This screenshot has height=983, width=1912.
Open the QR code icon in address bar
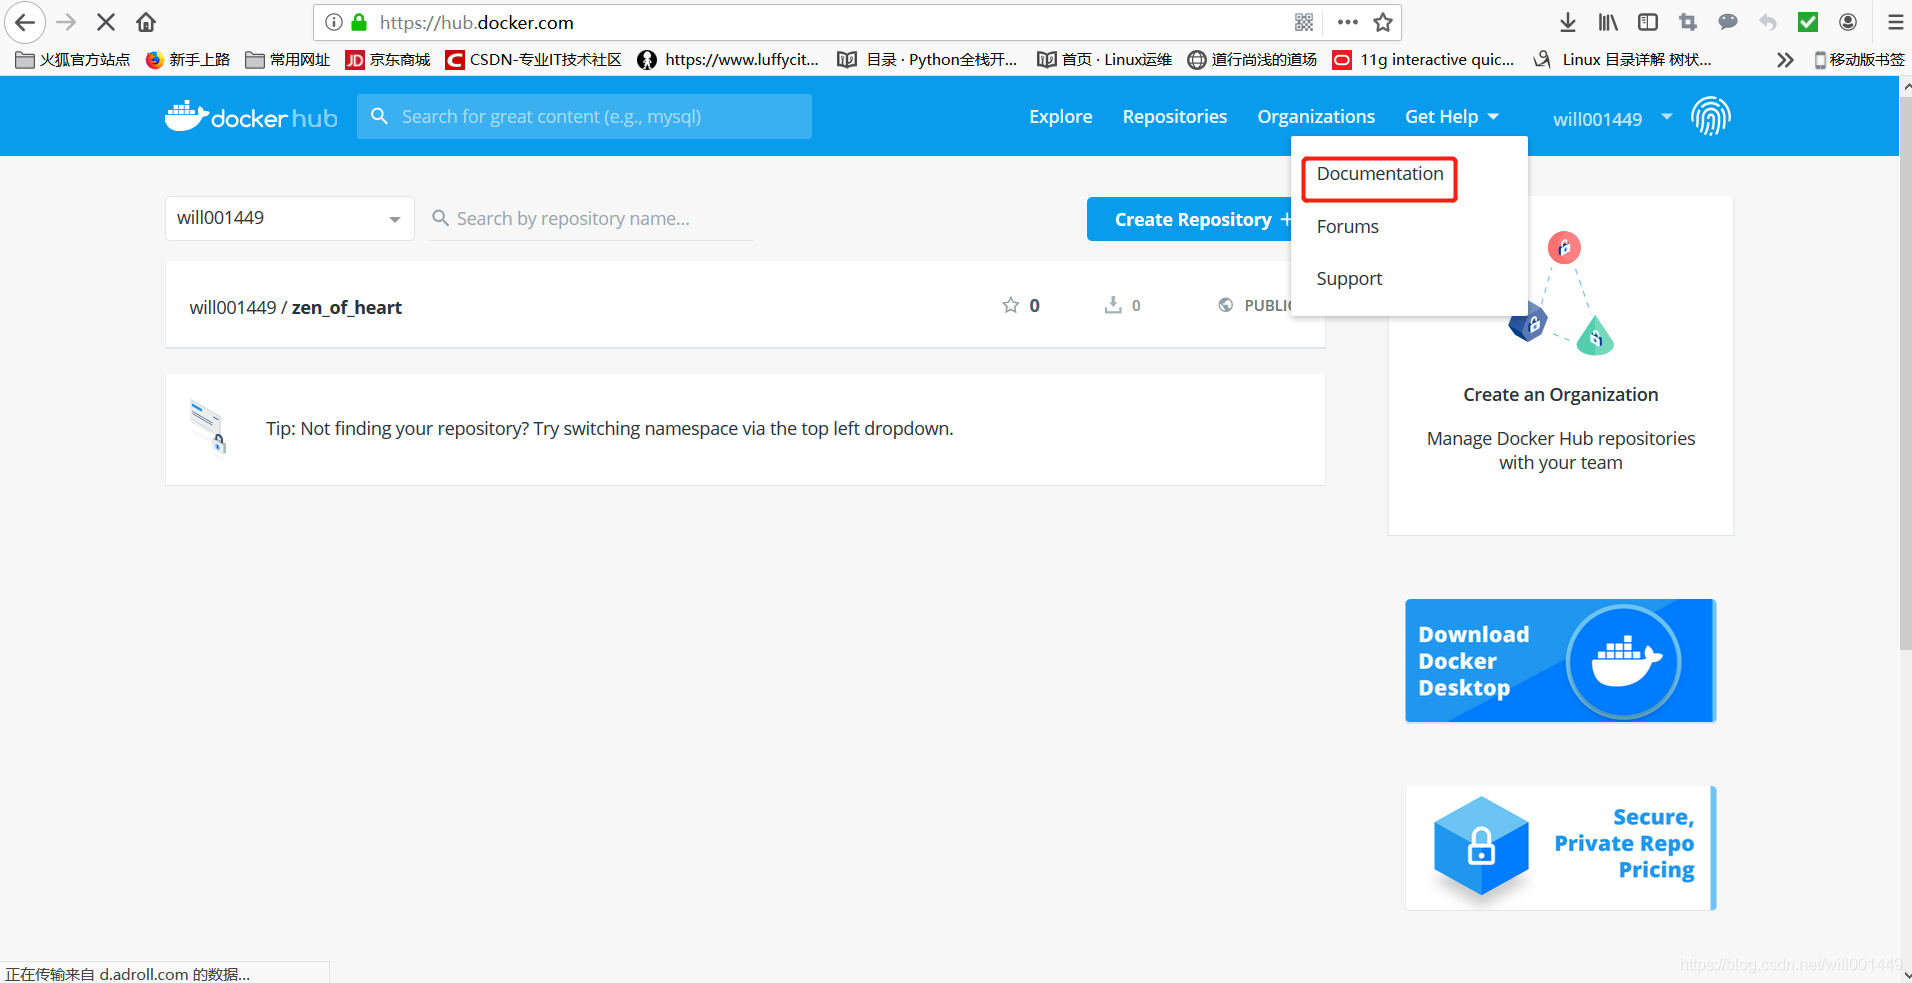tap(1304, 22)
